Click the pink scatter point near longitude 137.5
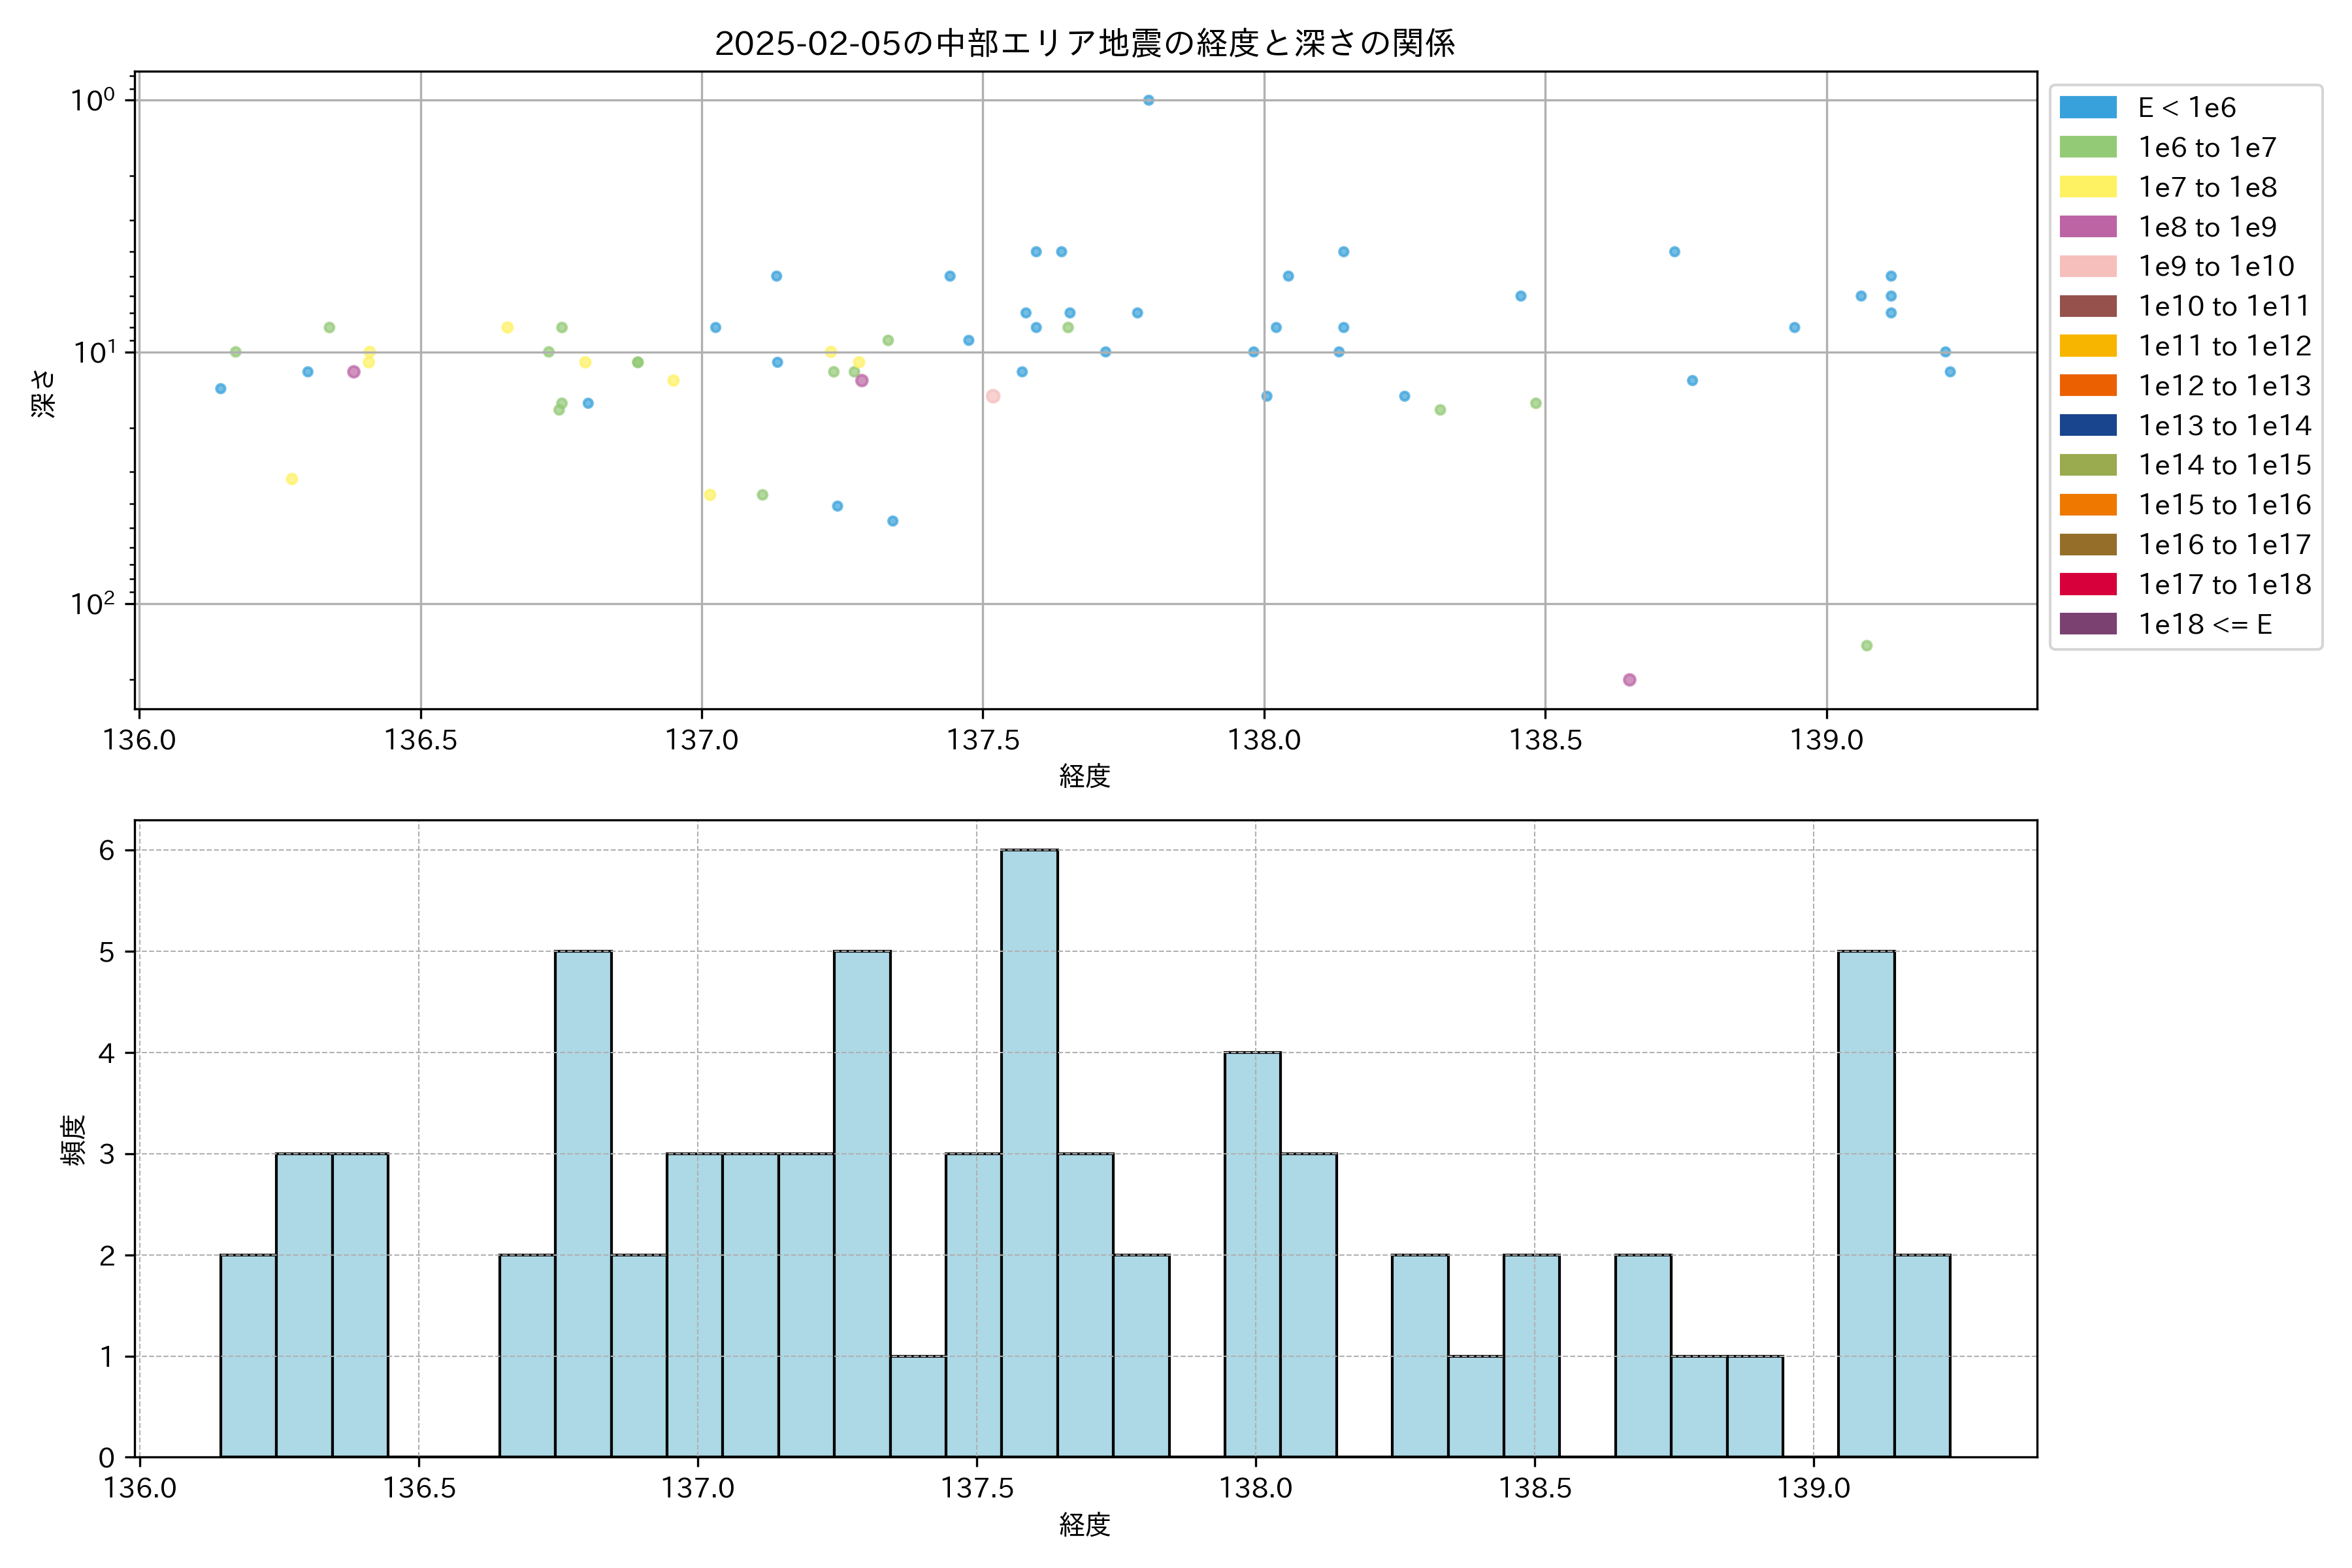 (993, 396)
